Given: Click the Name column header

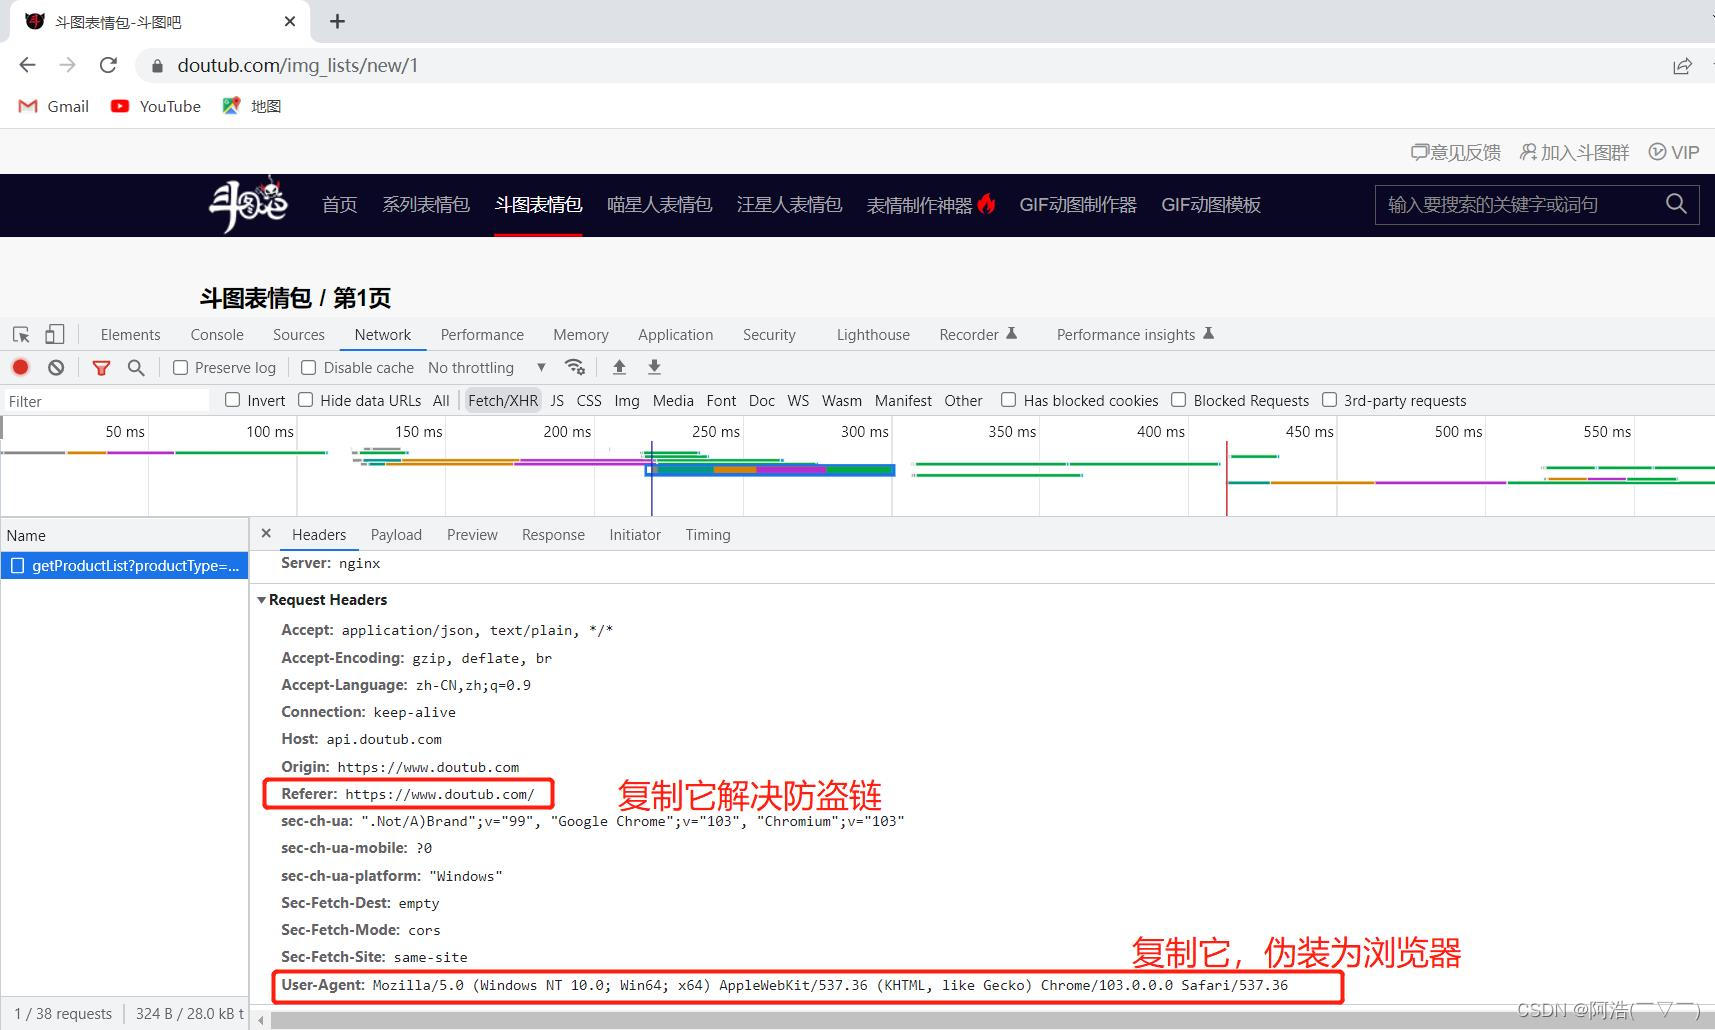Looking at the screenshot, I should (x=124, y=535).
